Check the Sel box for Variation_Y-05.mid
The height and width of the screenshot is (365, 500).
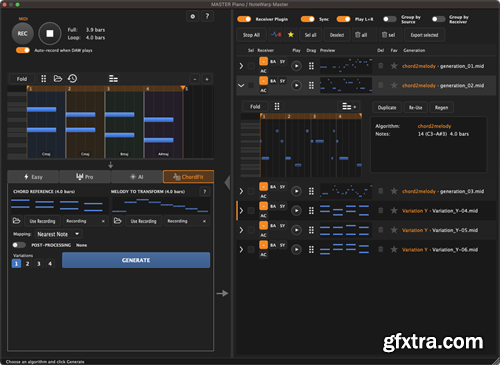251,230
